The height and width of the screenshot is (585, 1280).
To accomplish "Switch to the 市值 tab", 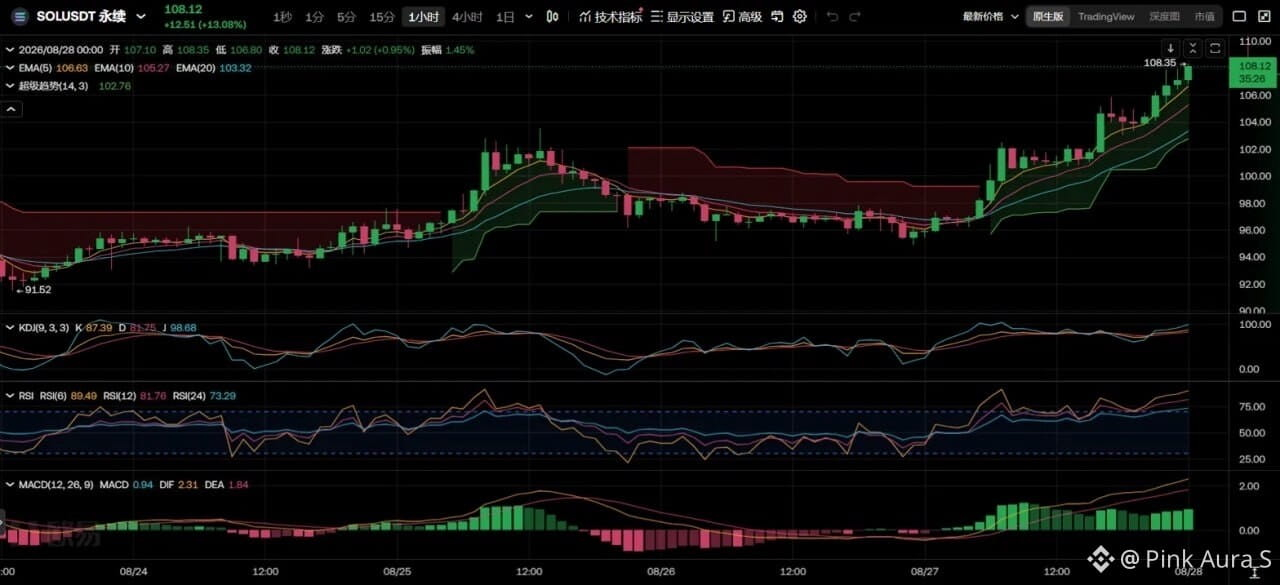I will 1204,17.
